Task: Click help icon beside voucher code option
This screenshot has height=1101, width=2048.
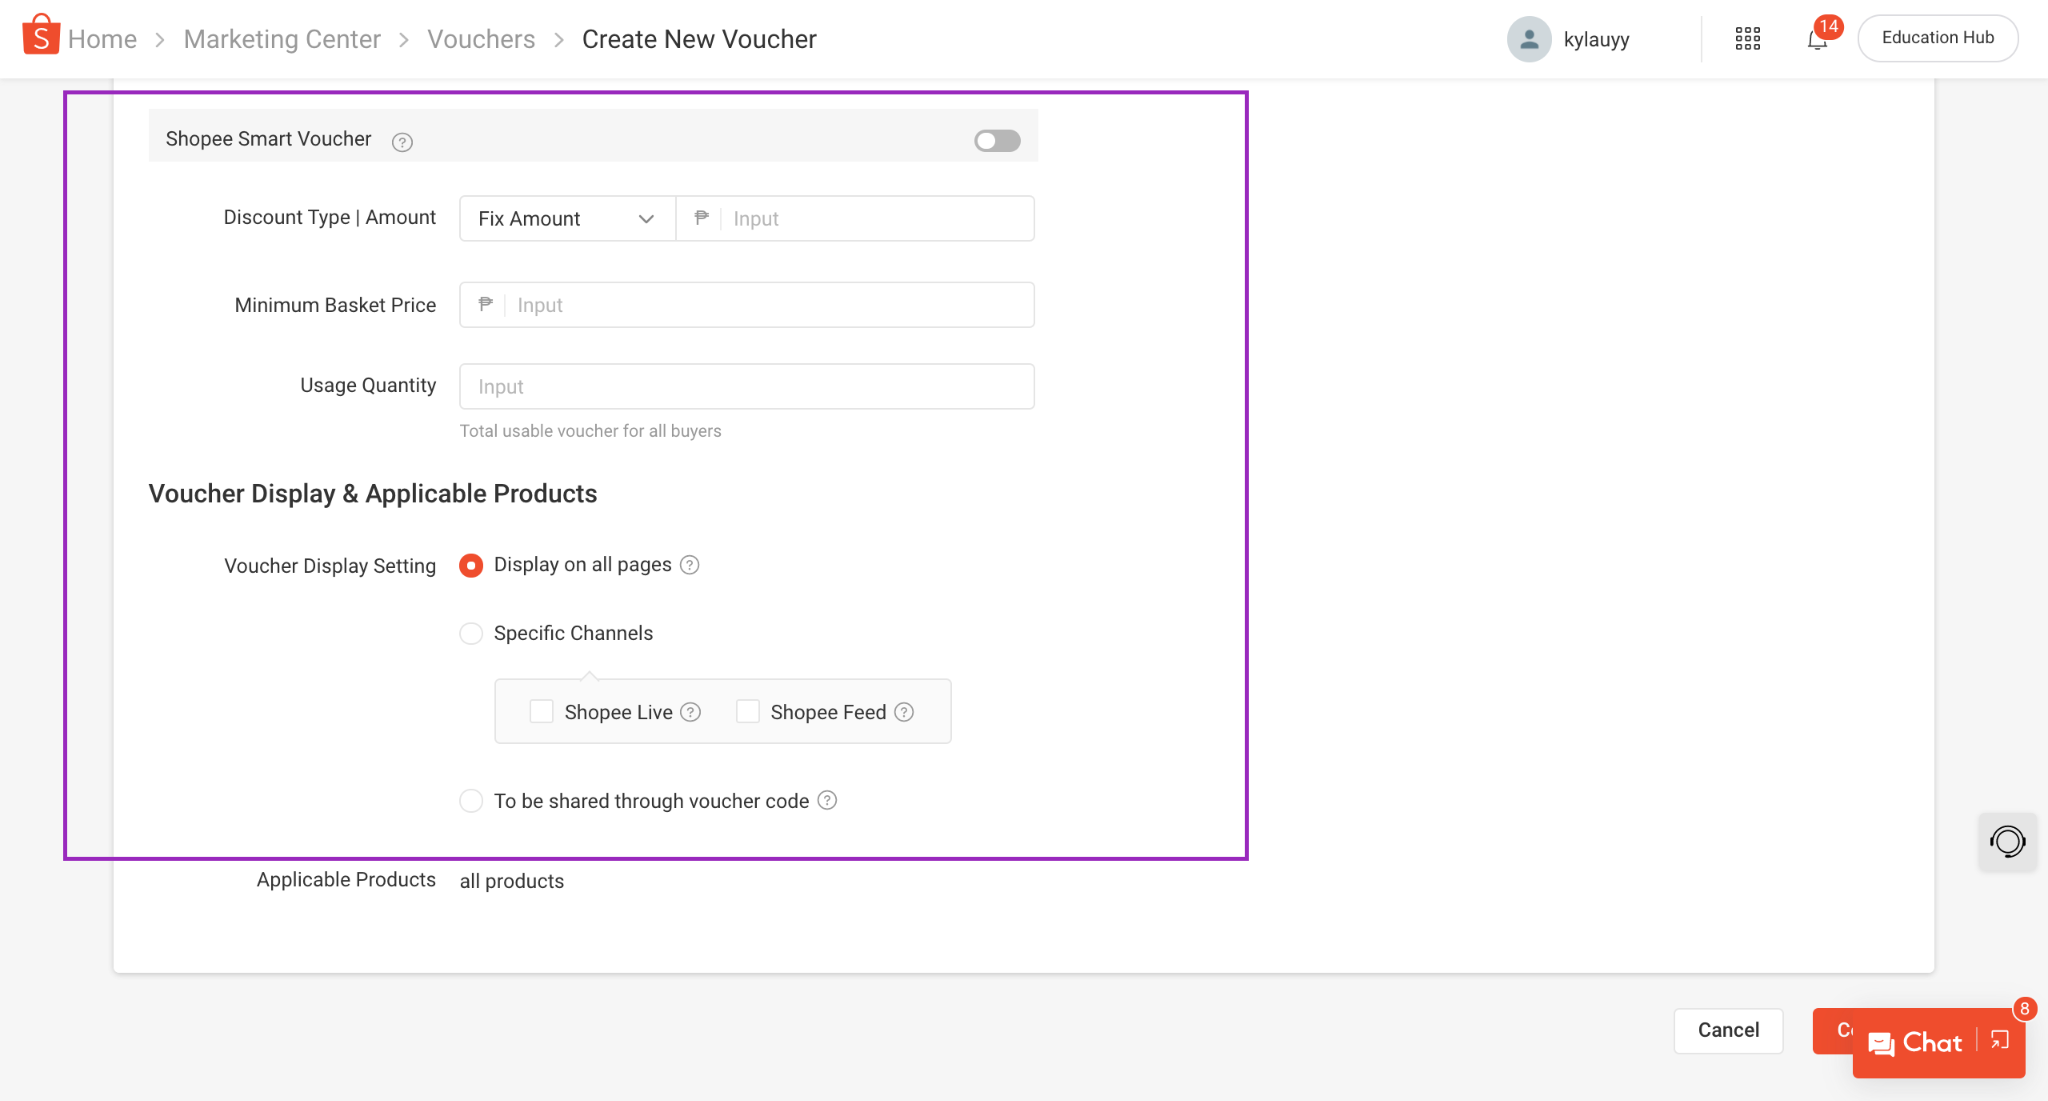Action: coord(827,800)
